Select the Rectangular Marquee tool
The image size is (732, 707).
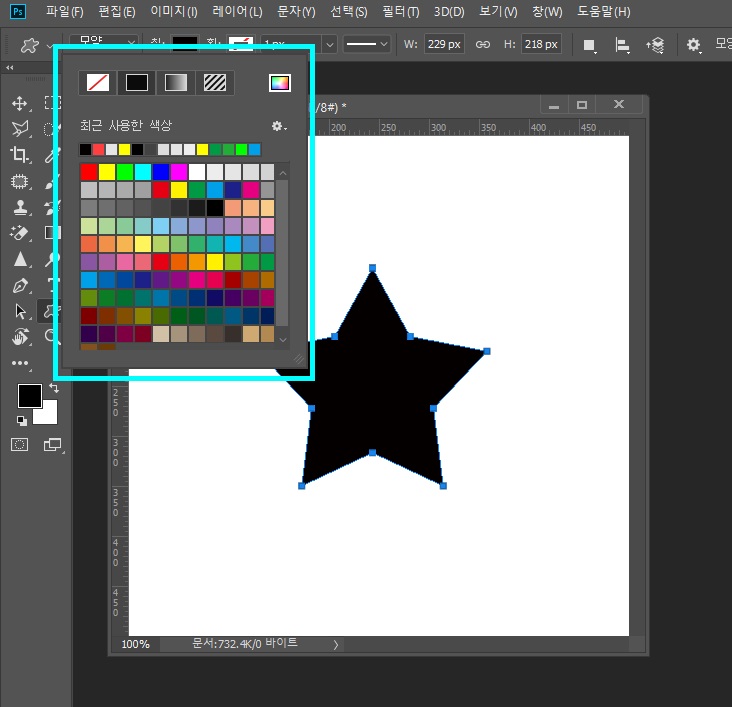(51, 103)
